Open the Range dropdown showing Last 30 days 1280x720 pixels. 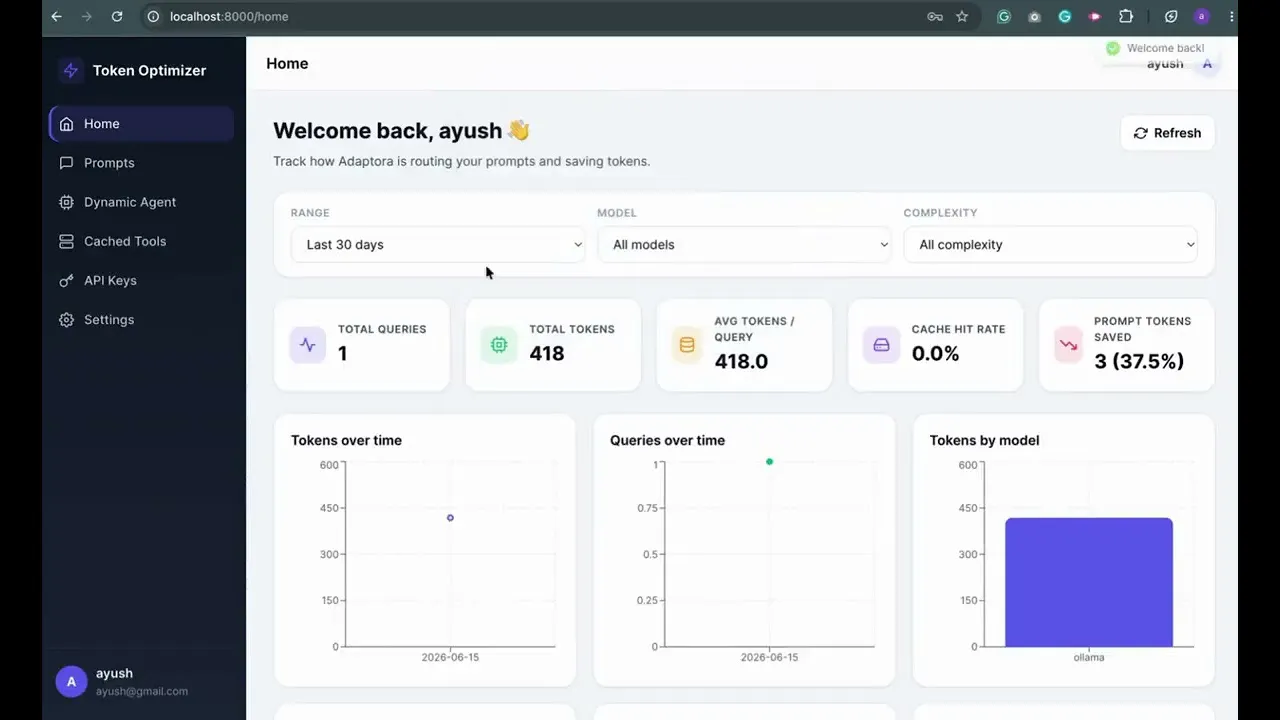tap(438, 245)
